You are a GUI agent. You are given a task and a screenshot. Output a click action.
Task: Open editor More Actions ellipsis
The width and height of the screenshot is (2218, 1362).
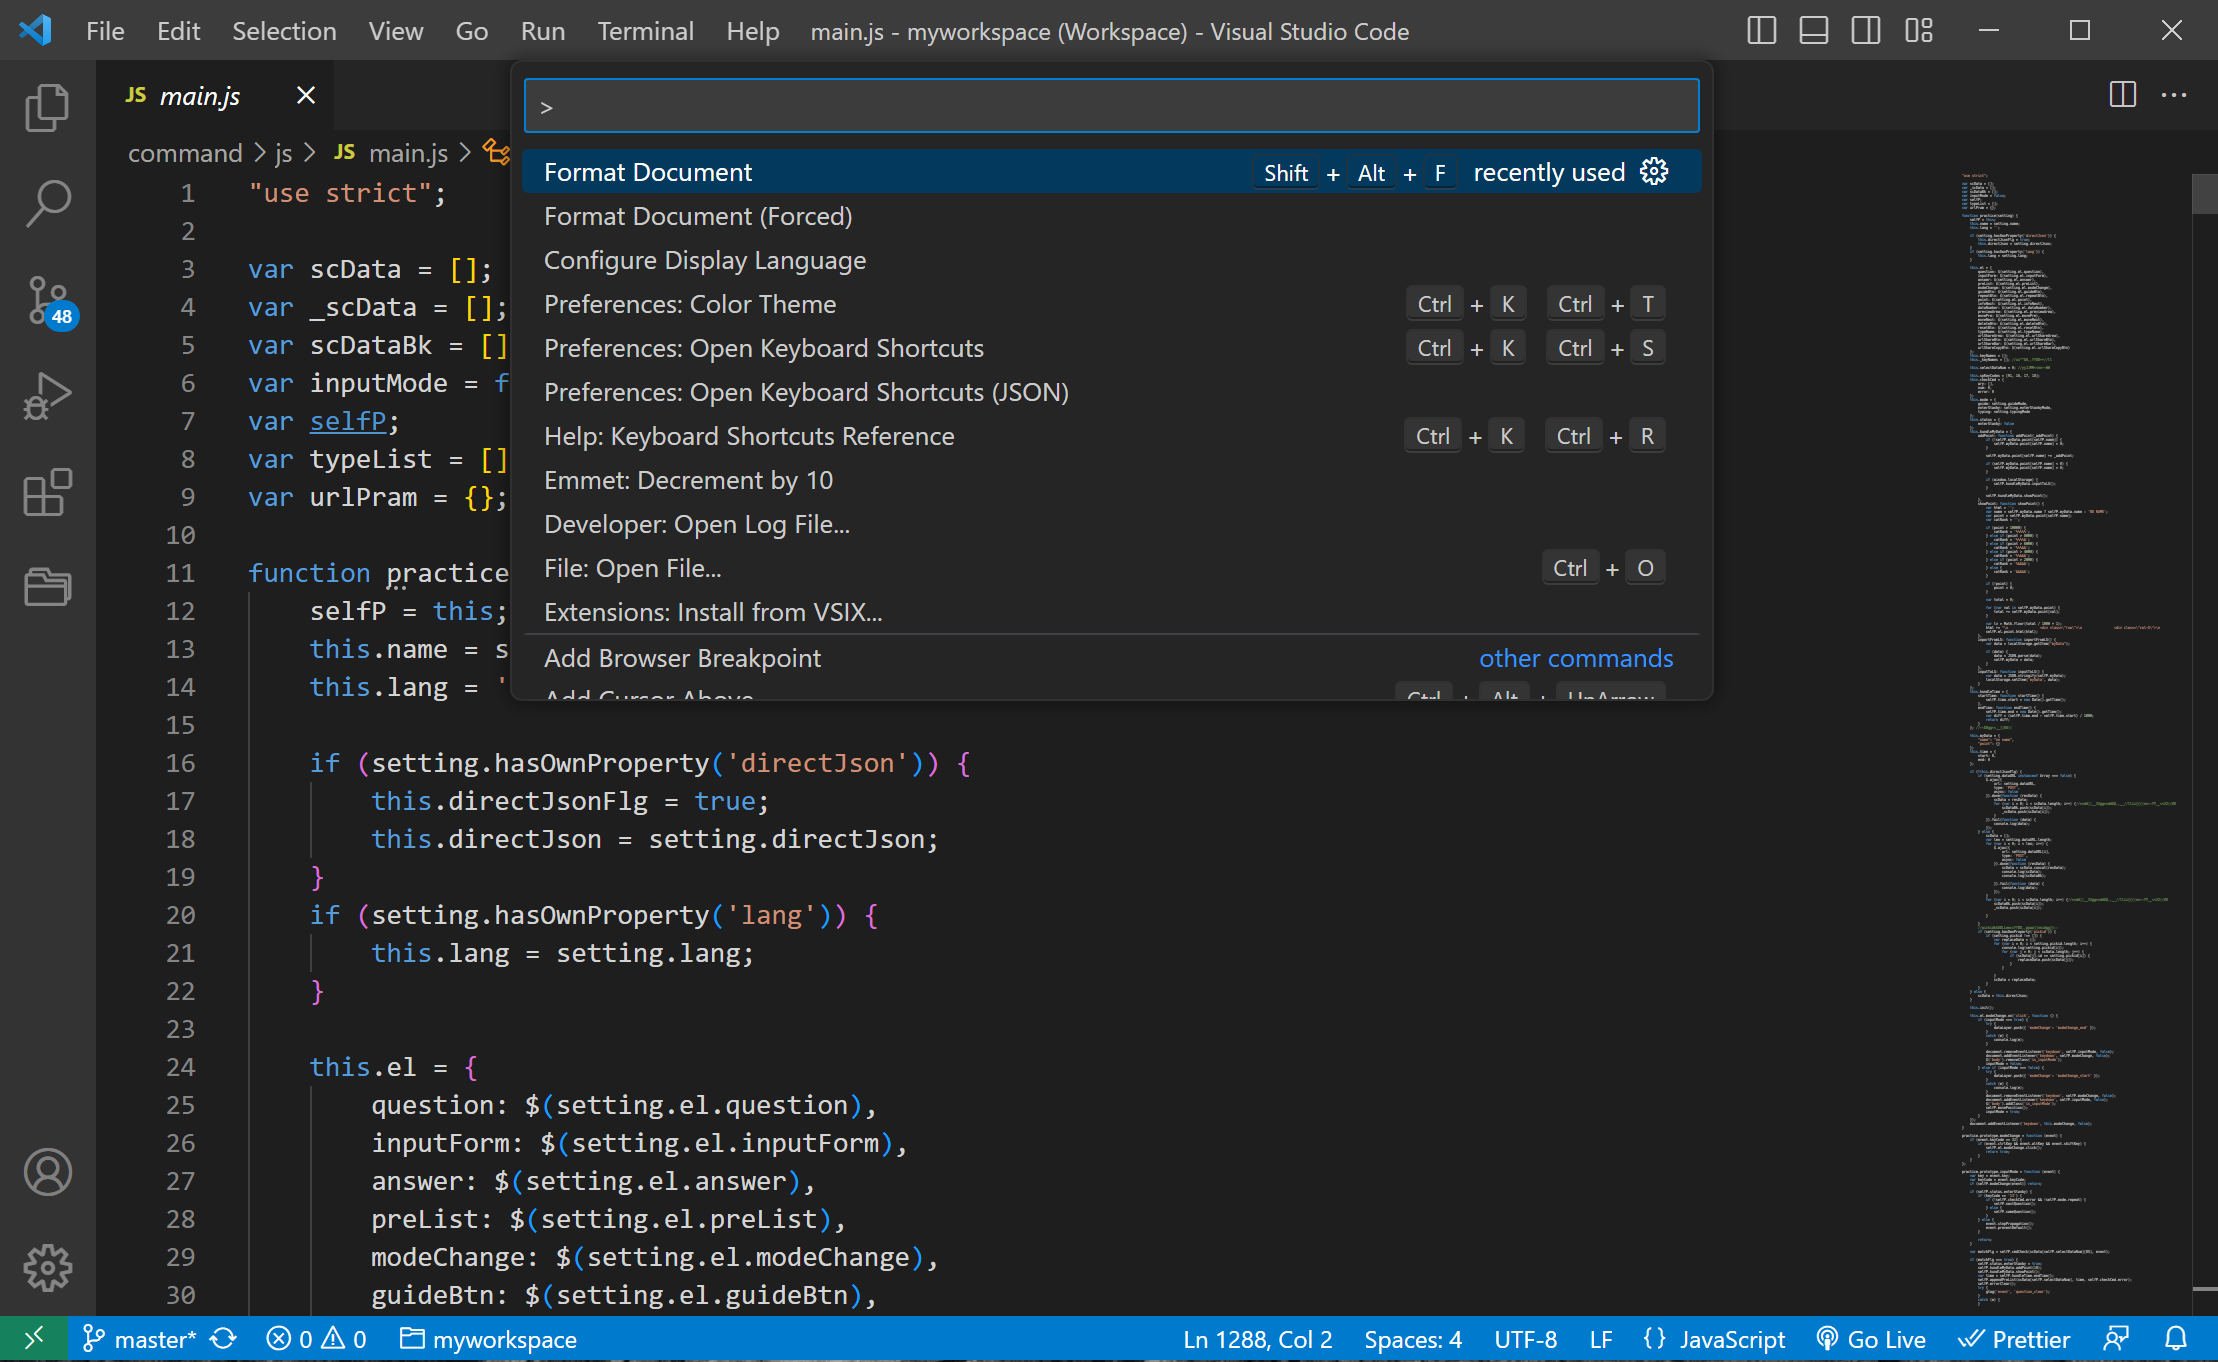pos(2174,95)
